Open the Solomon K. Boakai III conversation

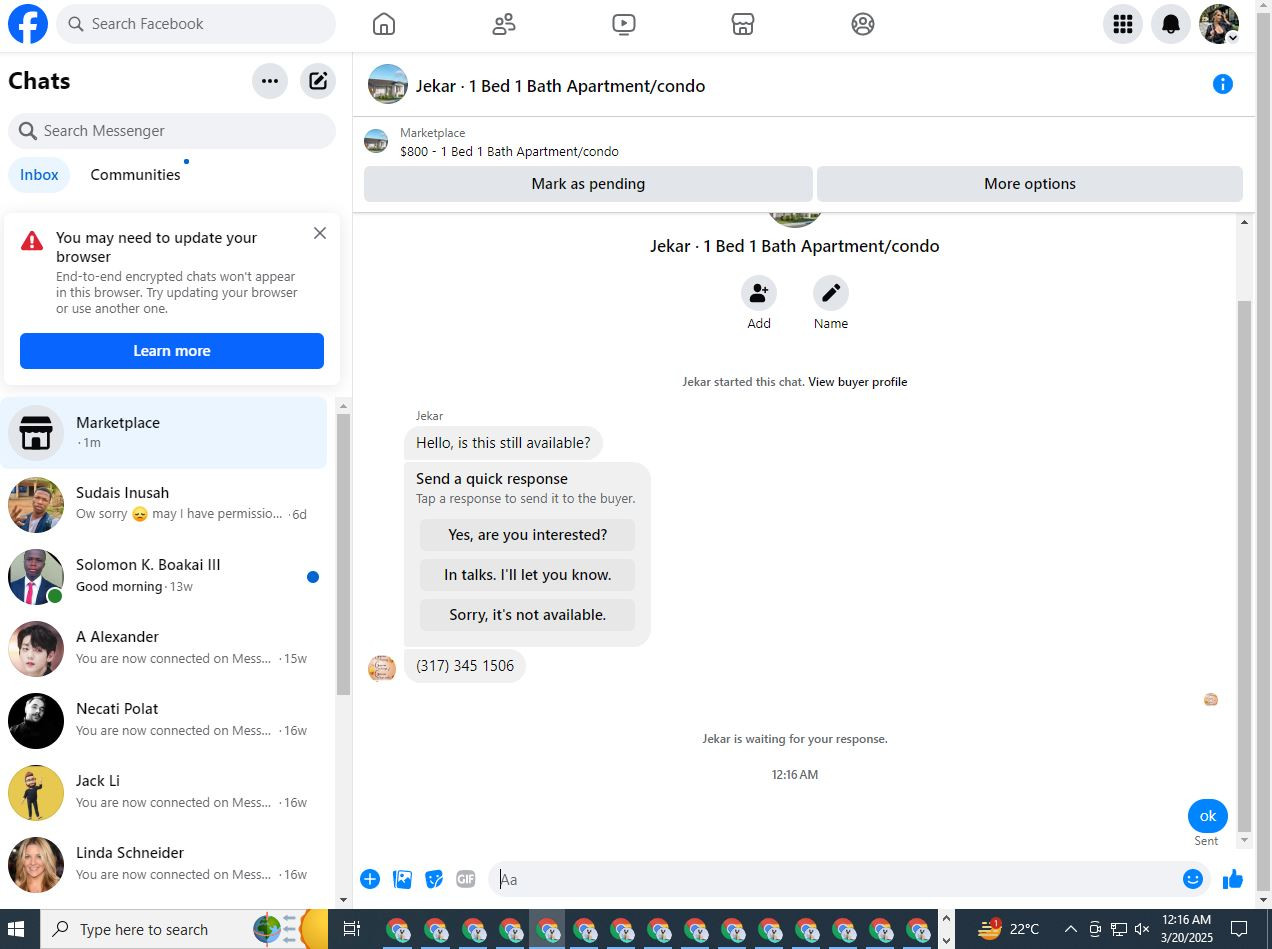click(x=164, y=577)
